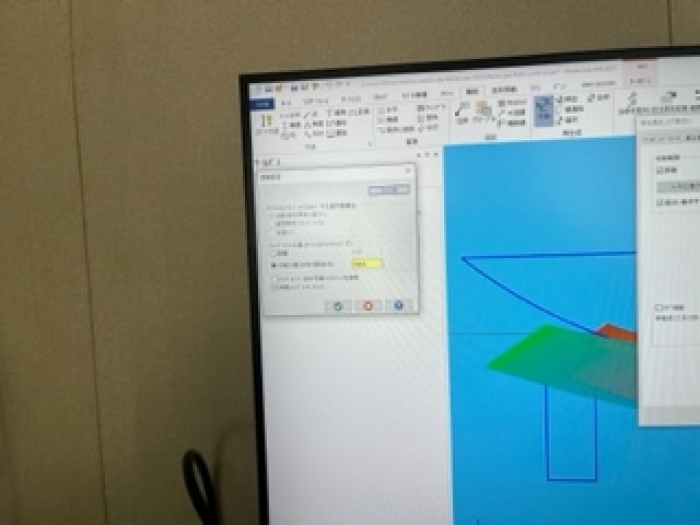The image size is (700, 525).
Task: Click the red cancel button in dialog
Action: click(368, 305)
